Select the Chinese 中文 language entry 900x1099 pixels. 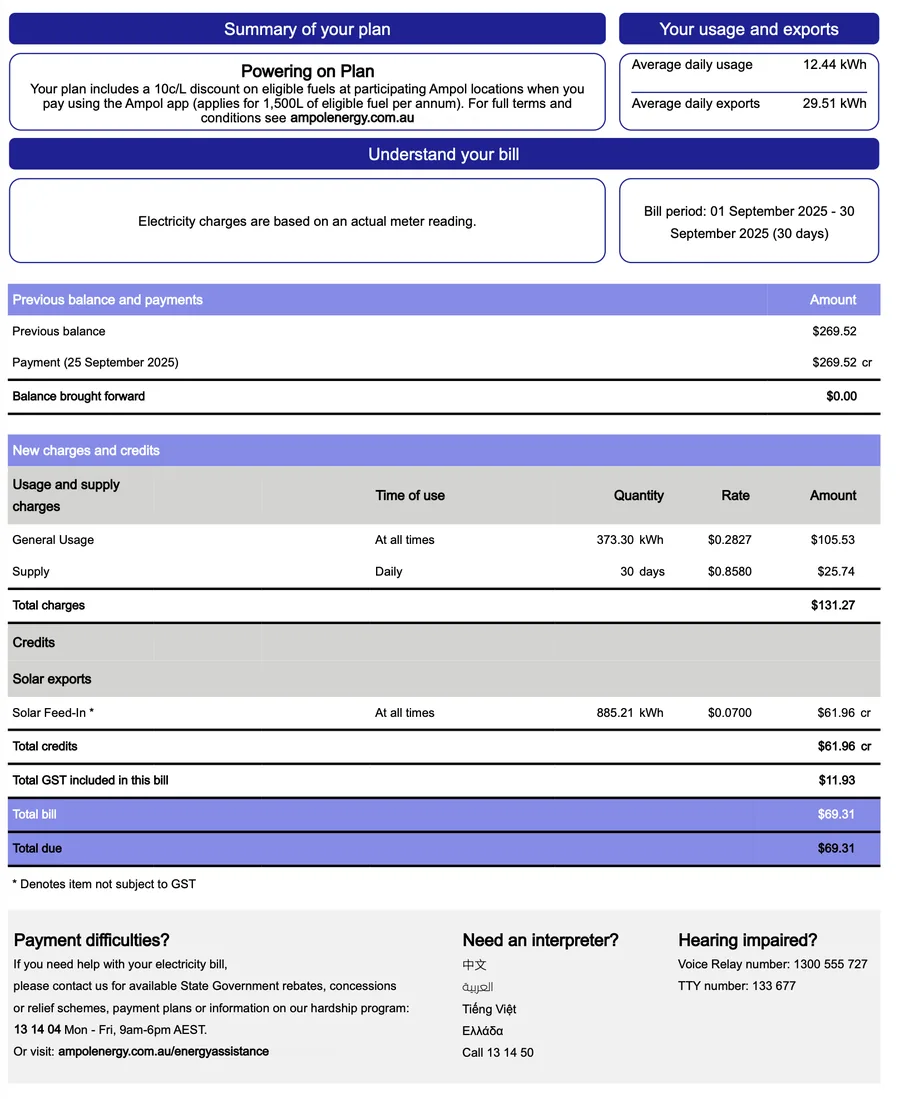pos(475,965)
